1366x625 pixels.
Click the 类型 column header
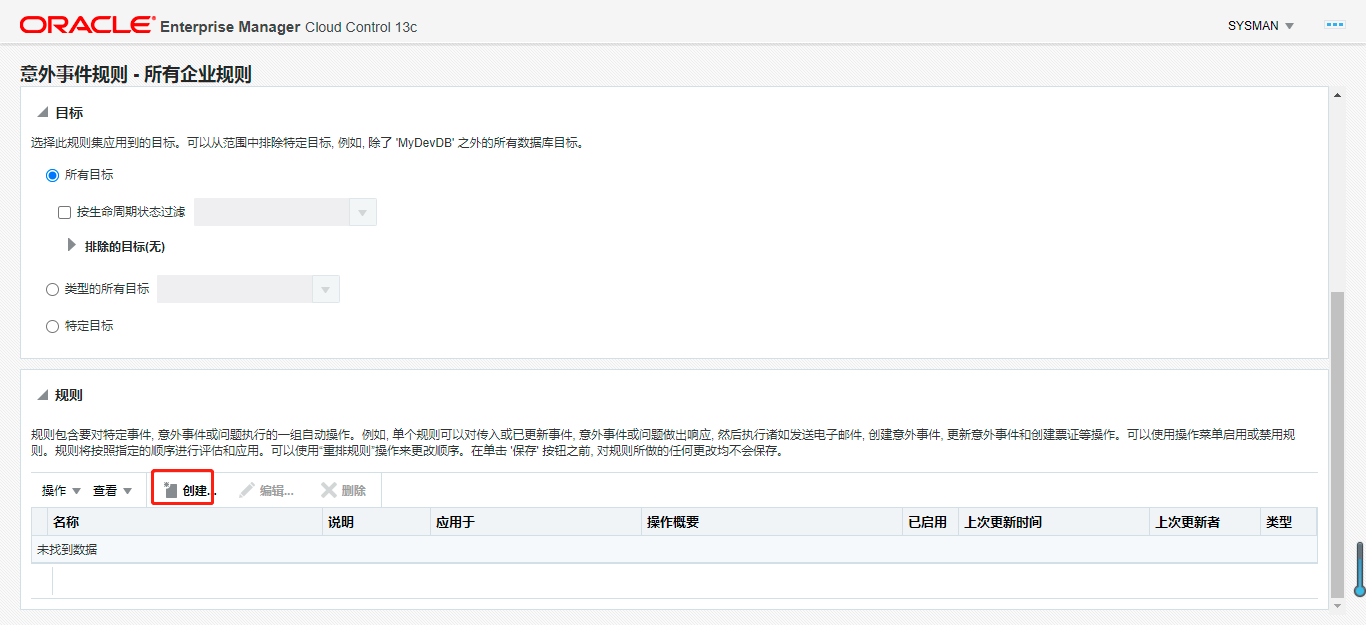1288,522
